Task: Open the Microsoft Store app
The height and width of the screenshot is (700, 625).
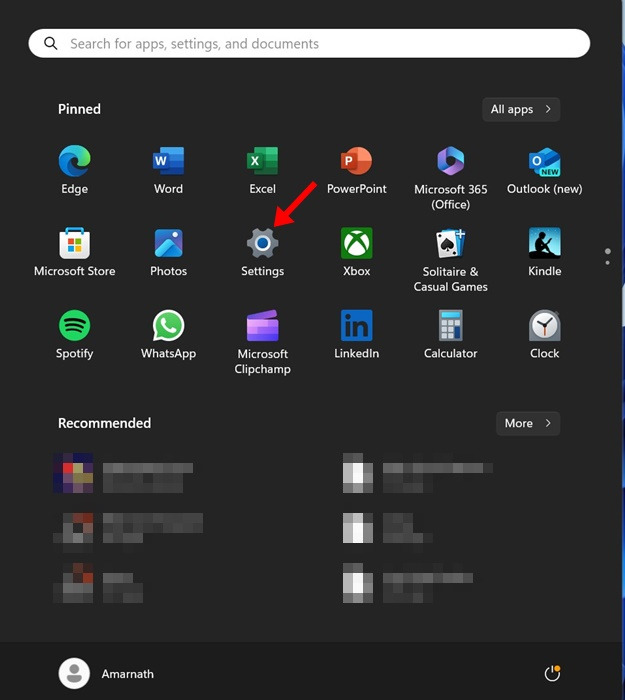Action: pyautogui.click(x=75, y=252)
